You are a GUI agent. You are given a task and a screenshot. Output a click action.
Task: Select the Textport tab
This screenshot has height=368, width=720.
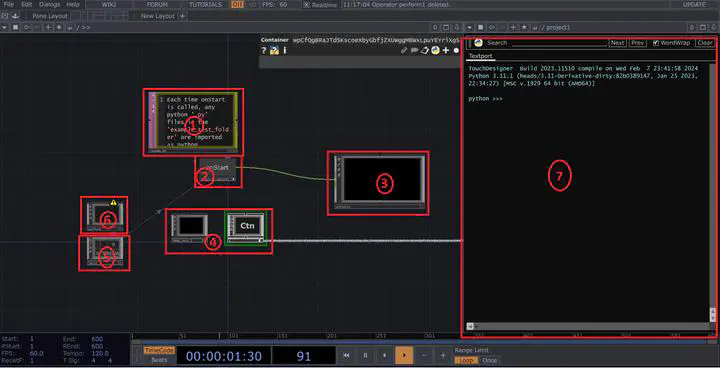tap(480, 56)
